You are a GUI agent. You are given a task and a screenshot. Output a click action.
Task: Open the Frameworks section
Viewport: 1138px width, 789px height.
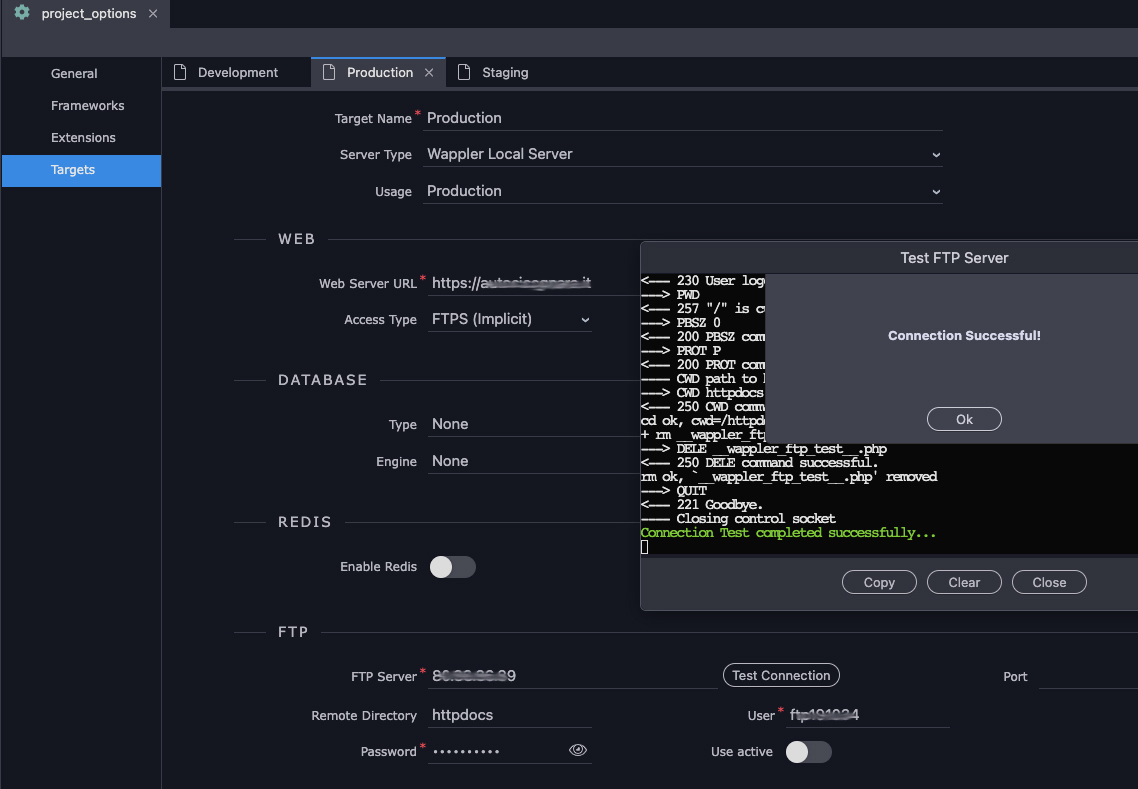pos(87,105)
